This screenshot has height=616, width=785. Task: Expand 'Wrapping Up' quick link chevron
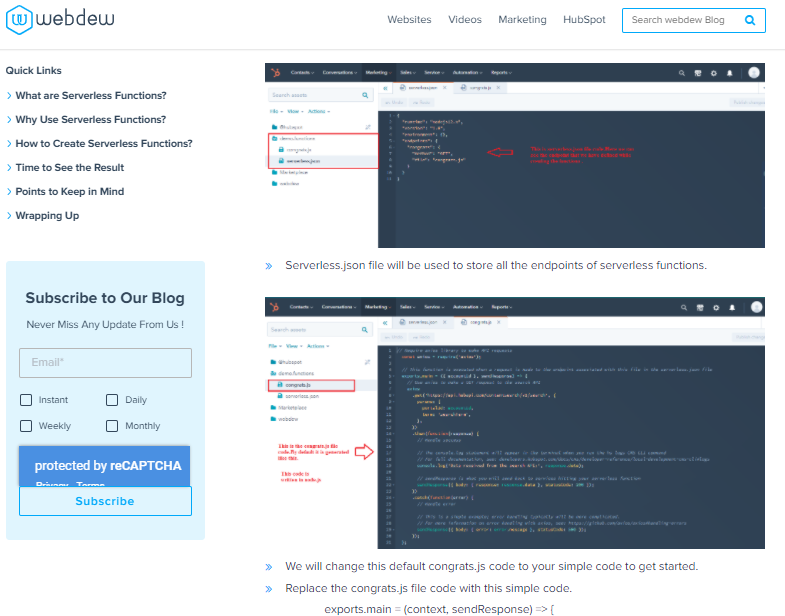(9, 216)
